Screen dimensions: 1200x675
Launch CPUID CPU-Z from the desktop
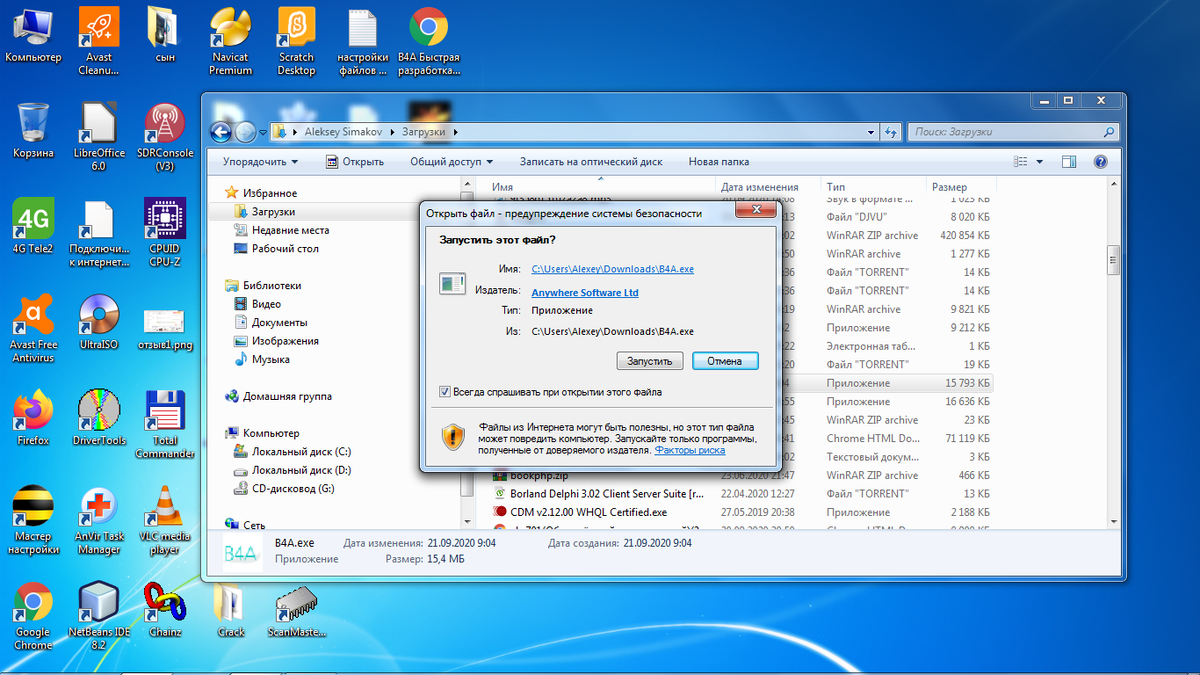(x=165, y=232)
